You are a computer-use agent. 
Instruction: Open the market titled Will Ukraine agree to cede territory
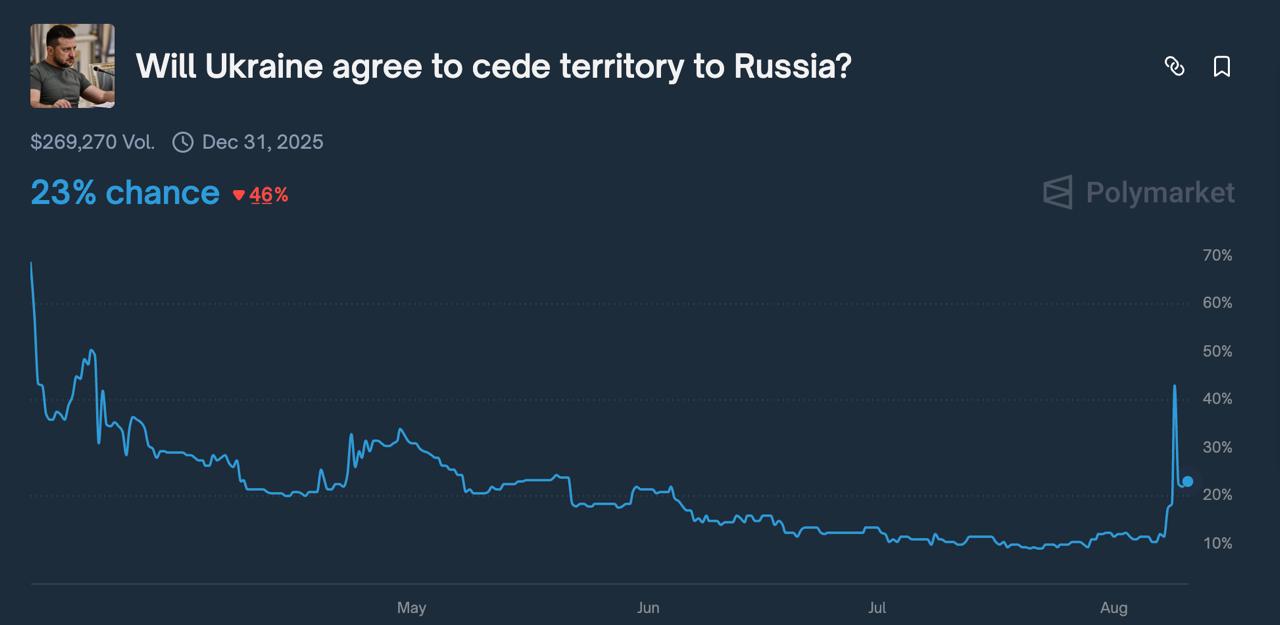tap(493, 67)
